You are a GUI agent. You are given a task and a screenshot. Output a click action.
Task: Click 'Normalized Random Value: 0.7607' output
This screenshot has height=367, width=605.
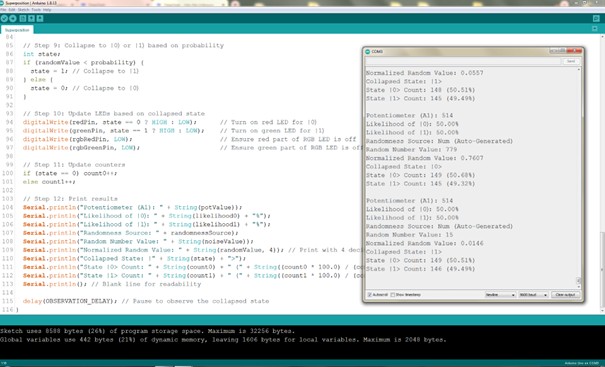tap(424, 158)
